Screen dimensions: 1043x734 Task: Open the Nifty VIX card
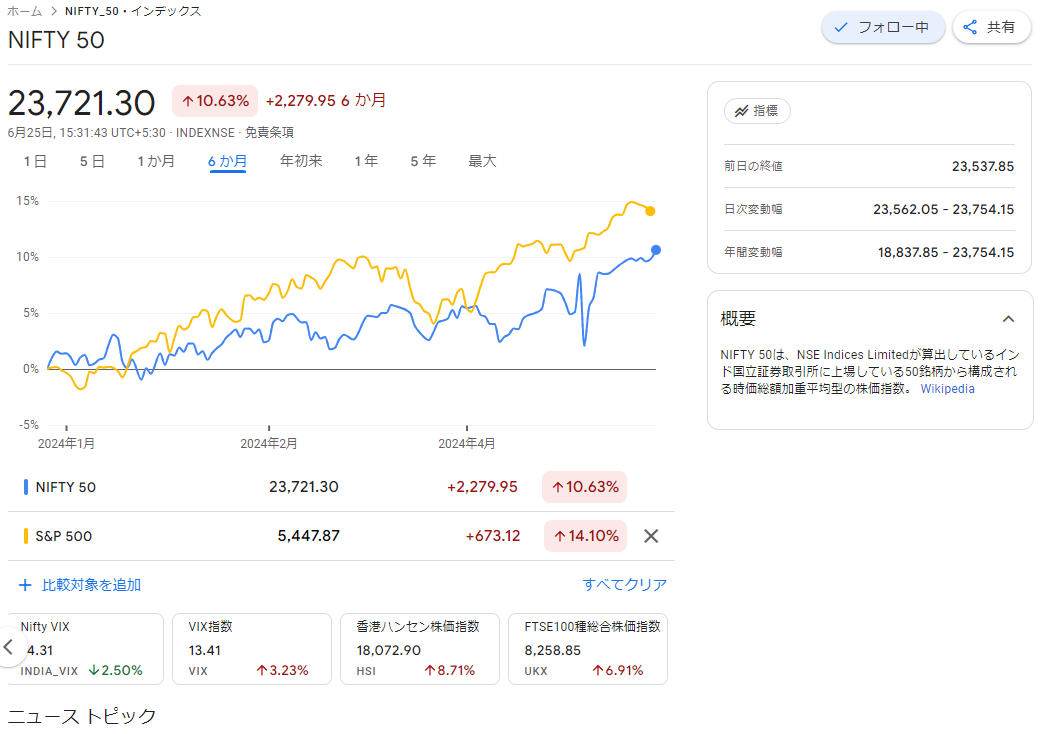tap(85, 649)
